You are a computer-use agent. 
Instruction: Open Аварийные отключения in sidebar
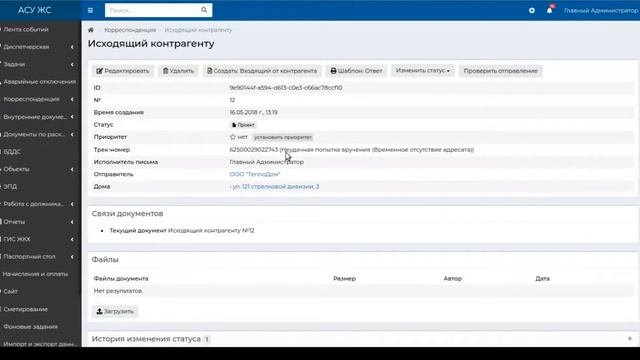click(x=40, y=82)
